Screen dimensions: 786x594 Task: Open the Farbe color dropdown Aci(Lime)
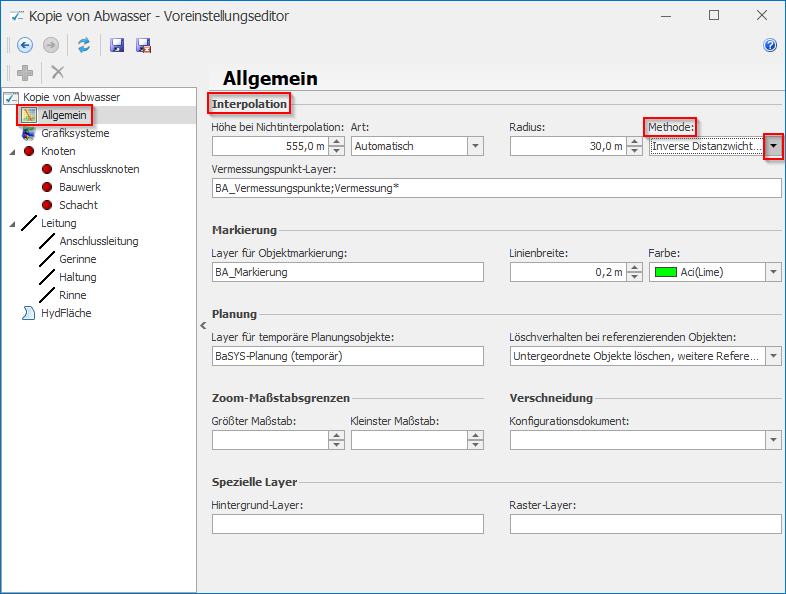point(773,272)
